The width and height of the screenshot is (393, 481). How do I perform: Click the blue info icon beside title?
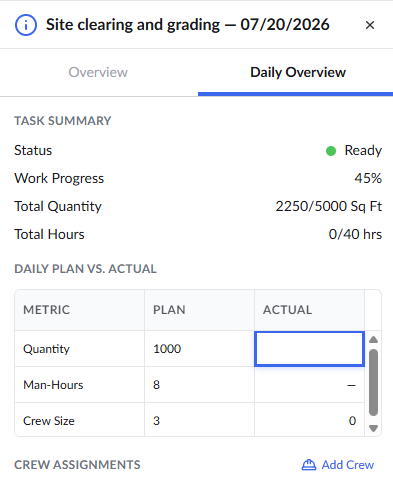click(x=26, y=25)
